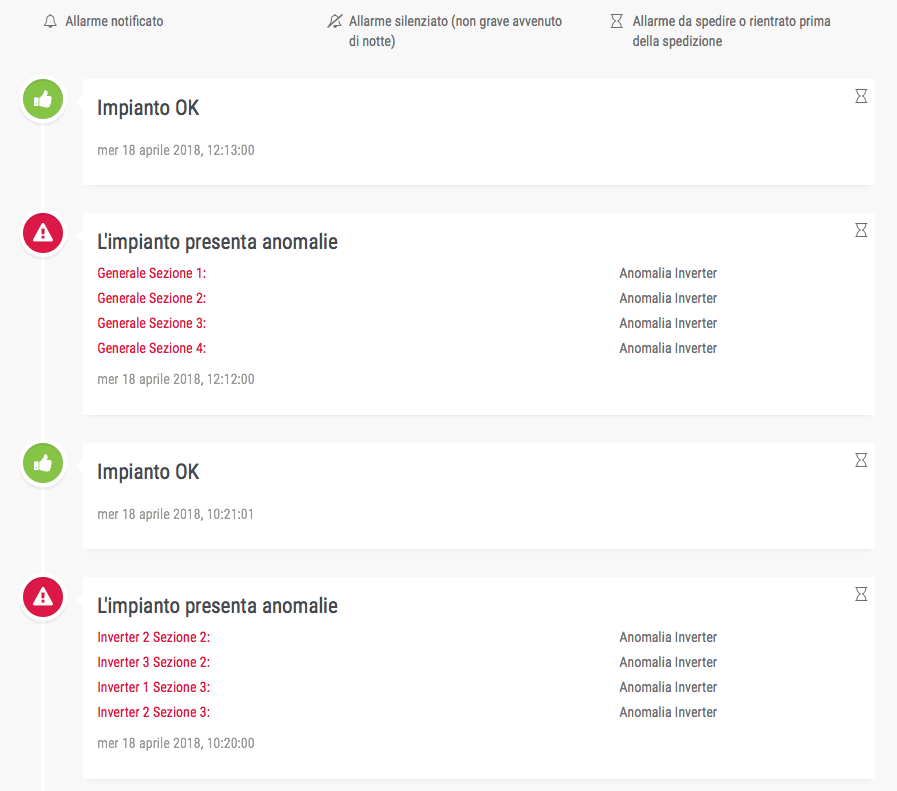Click green thumbs-up icon for the 10:21:01 event
Viewport: 897px width, 791px height.
(43, 463)
